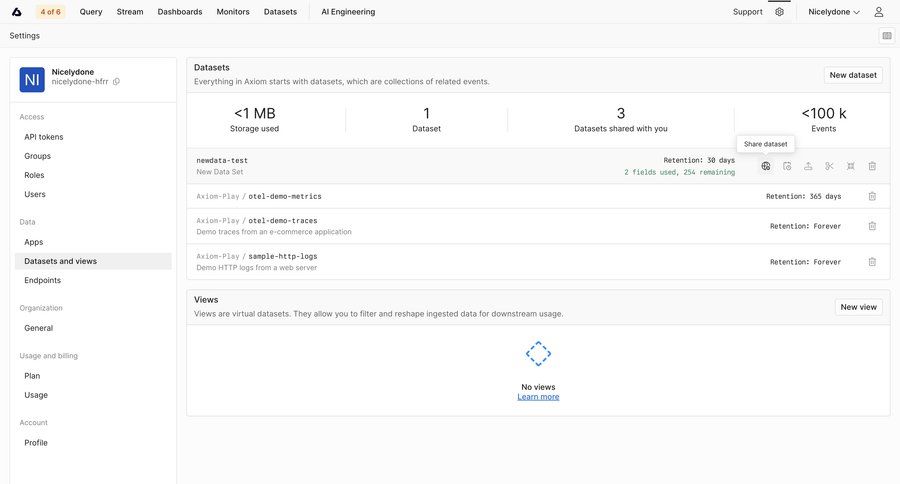Click the scissors trim icon for newdata-test

pyautogui.click(x=829, y=166)
